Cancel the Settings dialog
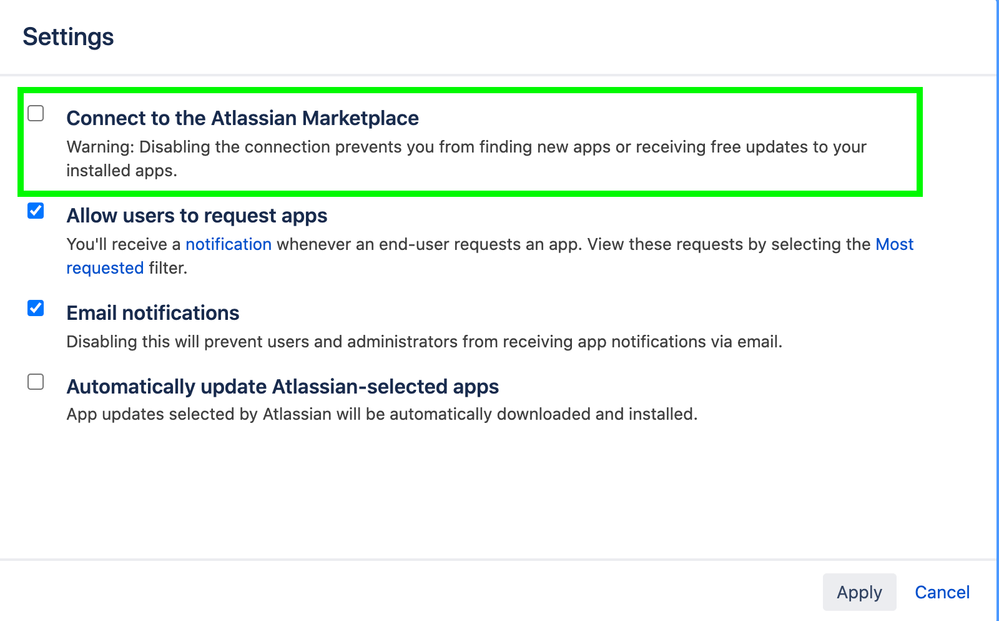Screen dimensions: 999x621 pyautogui.click(x=942, y=592)
